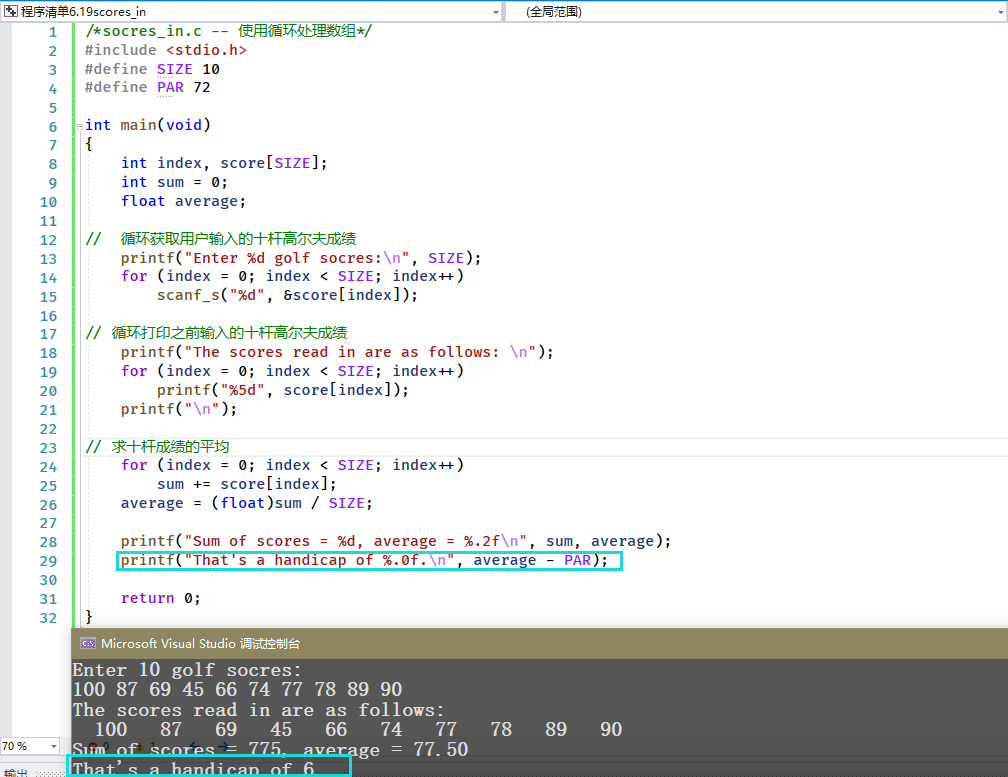The image size is (1008, 777).
Task: Open the 程序清单6.19scores_in project dropdown
Action: pos(496,11)
